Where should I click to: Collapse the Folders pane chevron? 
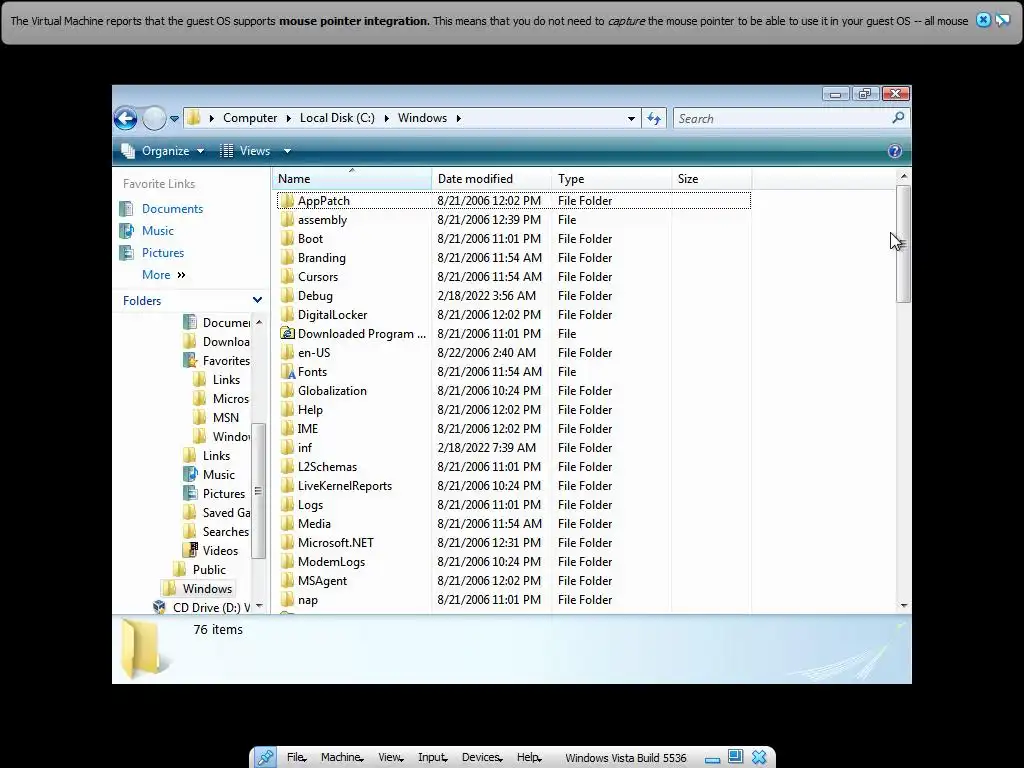coord(257,300)
